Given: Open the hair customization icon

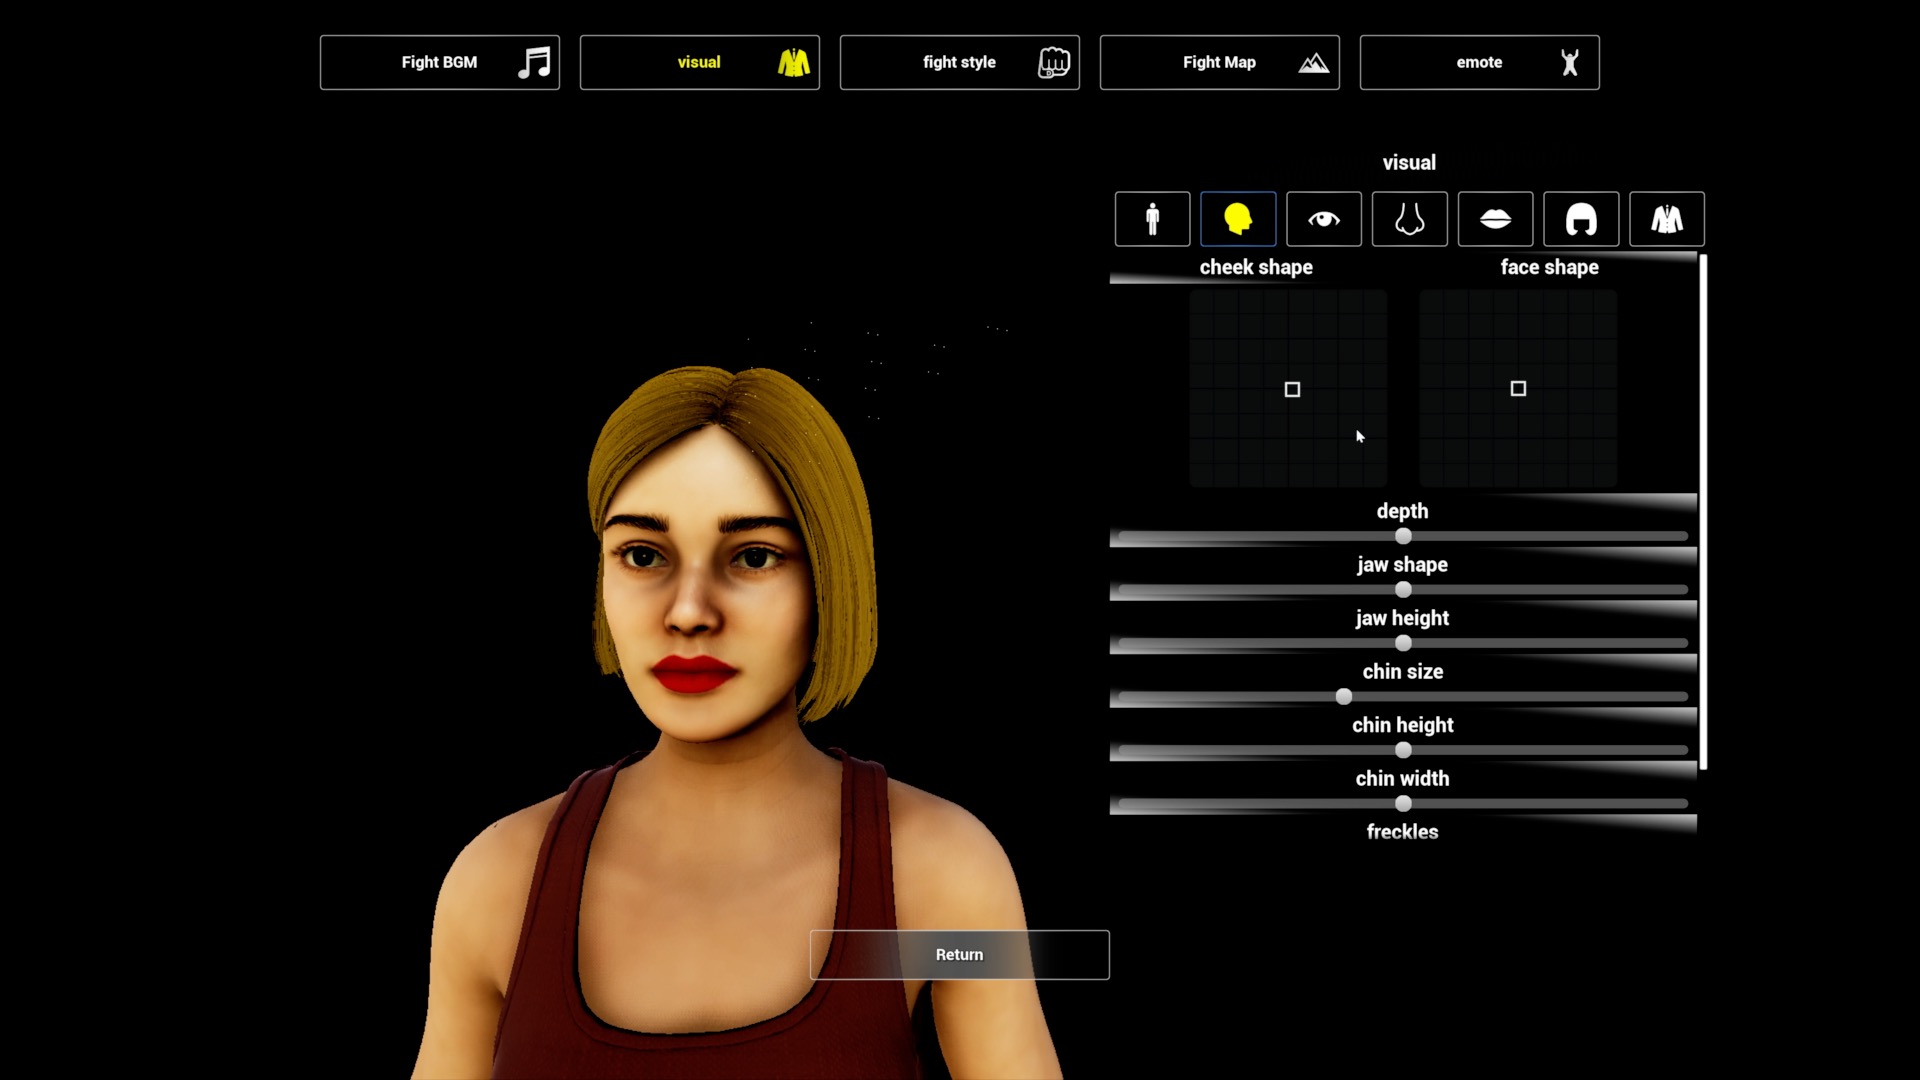Looking at the screenshot, I should [x=1581, y=219].
